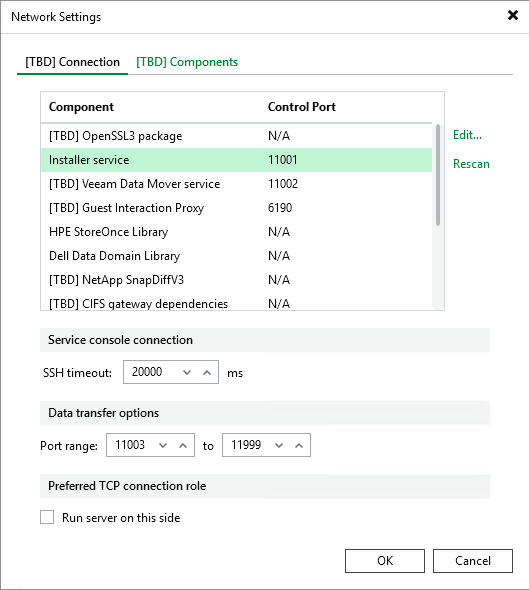
Task: Select the [TBD] Connection tab
Action: click(73, 62)
